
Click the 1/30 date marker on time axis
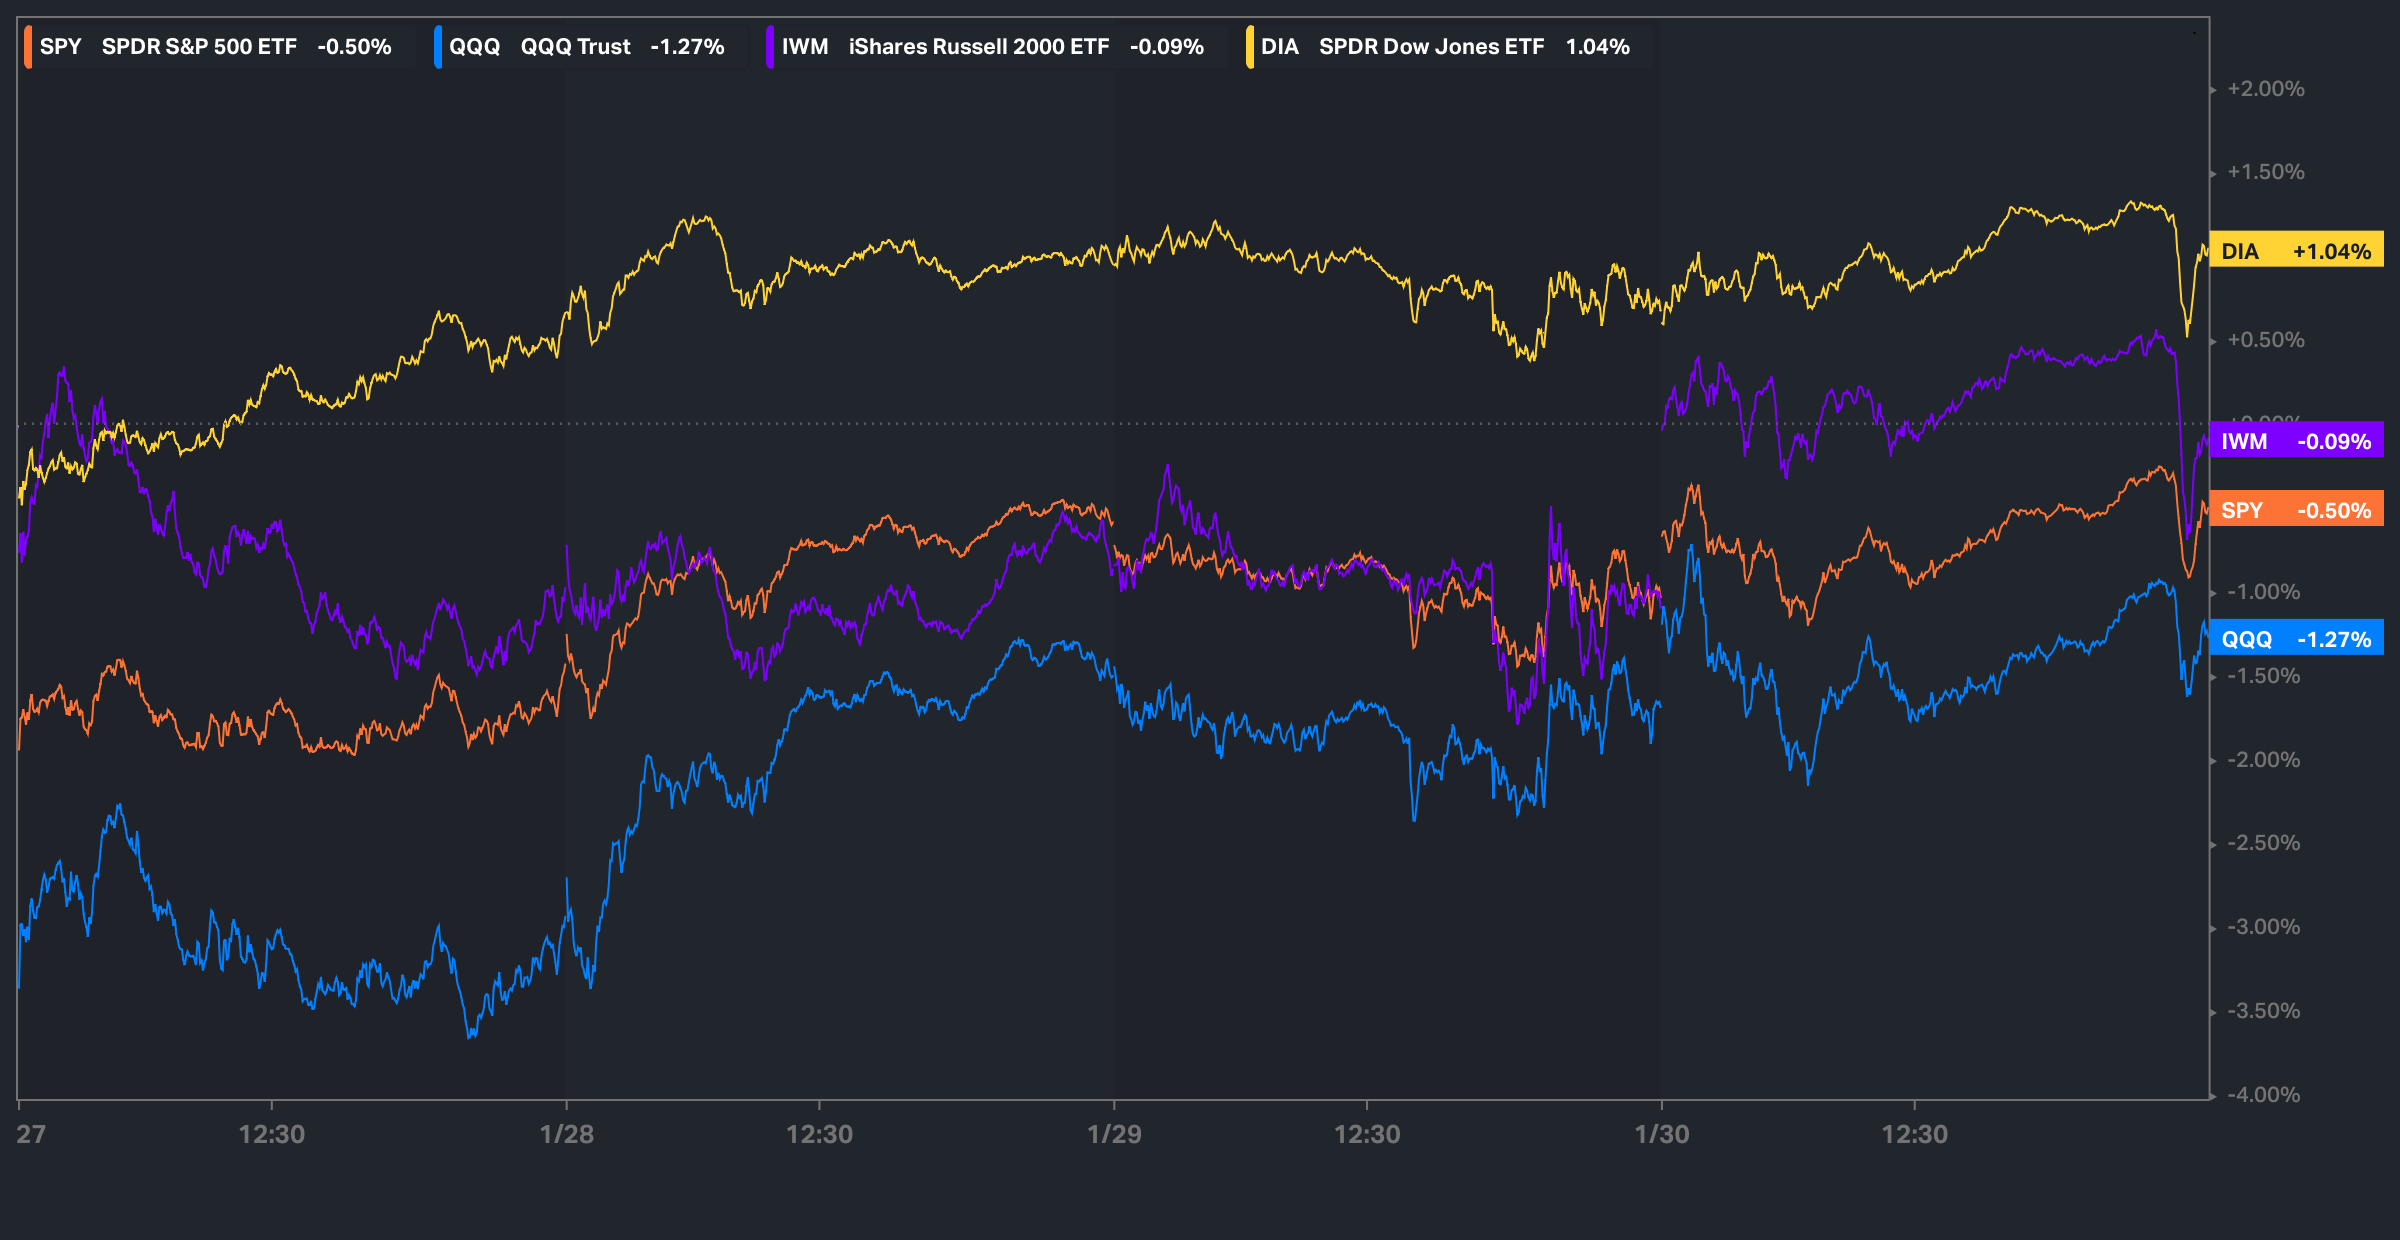pyautogui.click(x=1661, y=1134)
